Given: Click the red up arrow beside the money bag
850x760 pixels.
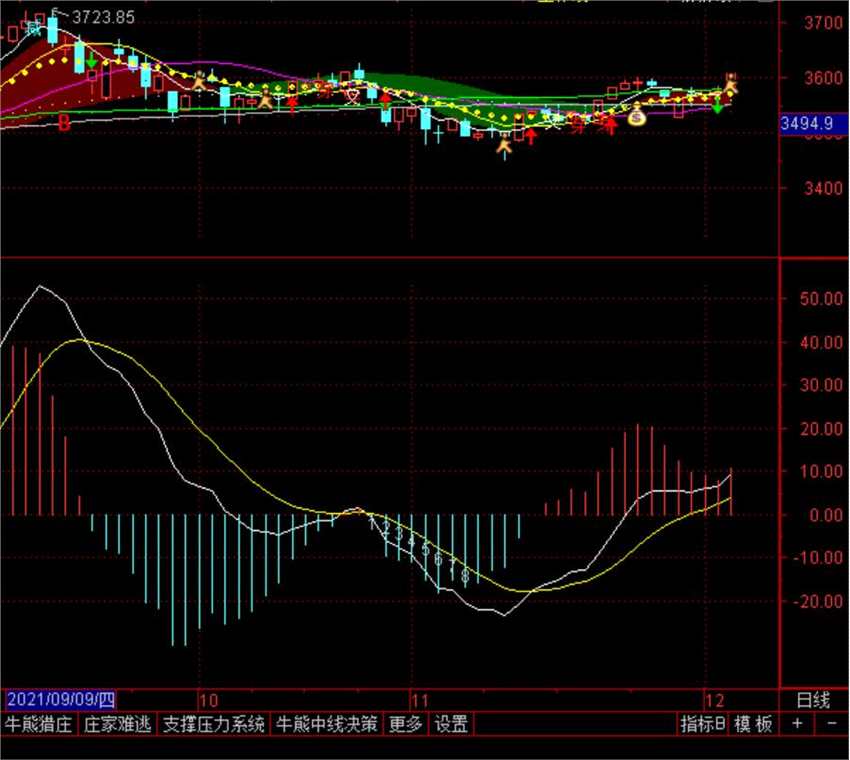Looking at the screenshot, I should point(611,126).
